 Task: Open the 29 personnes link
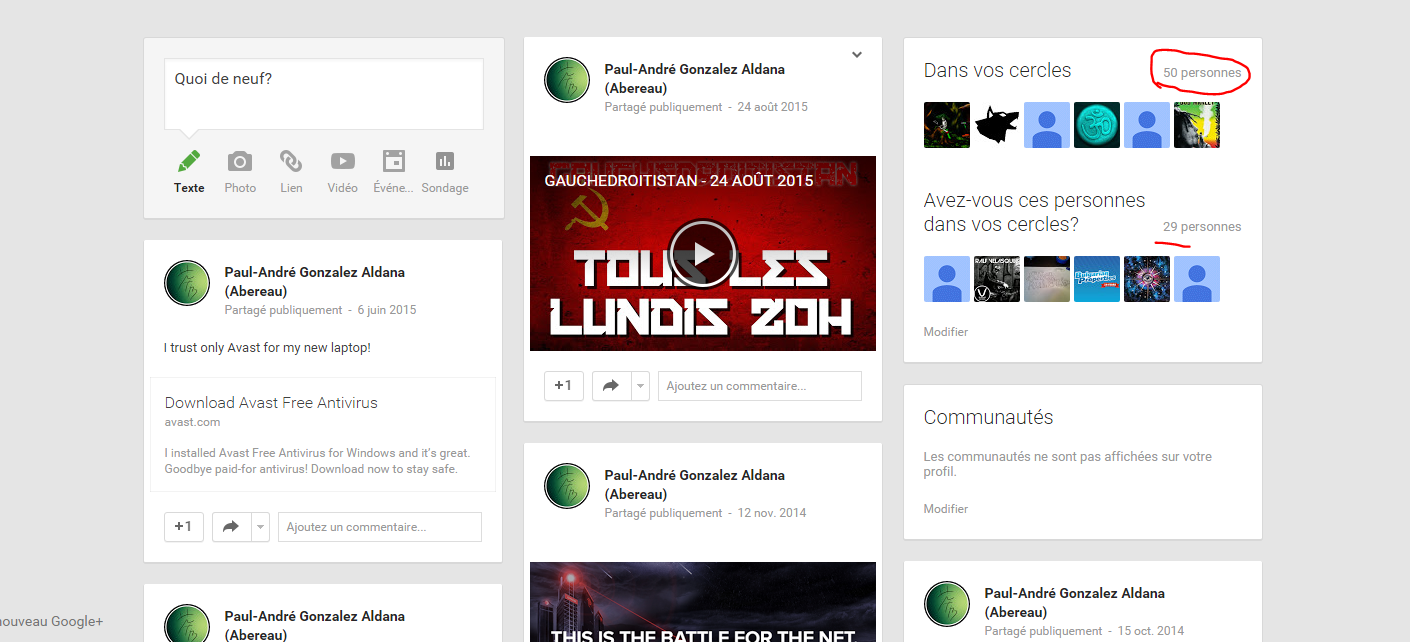click(x=1202, y=227)
